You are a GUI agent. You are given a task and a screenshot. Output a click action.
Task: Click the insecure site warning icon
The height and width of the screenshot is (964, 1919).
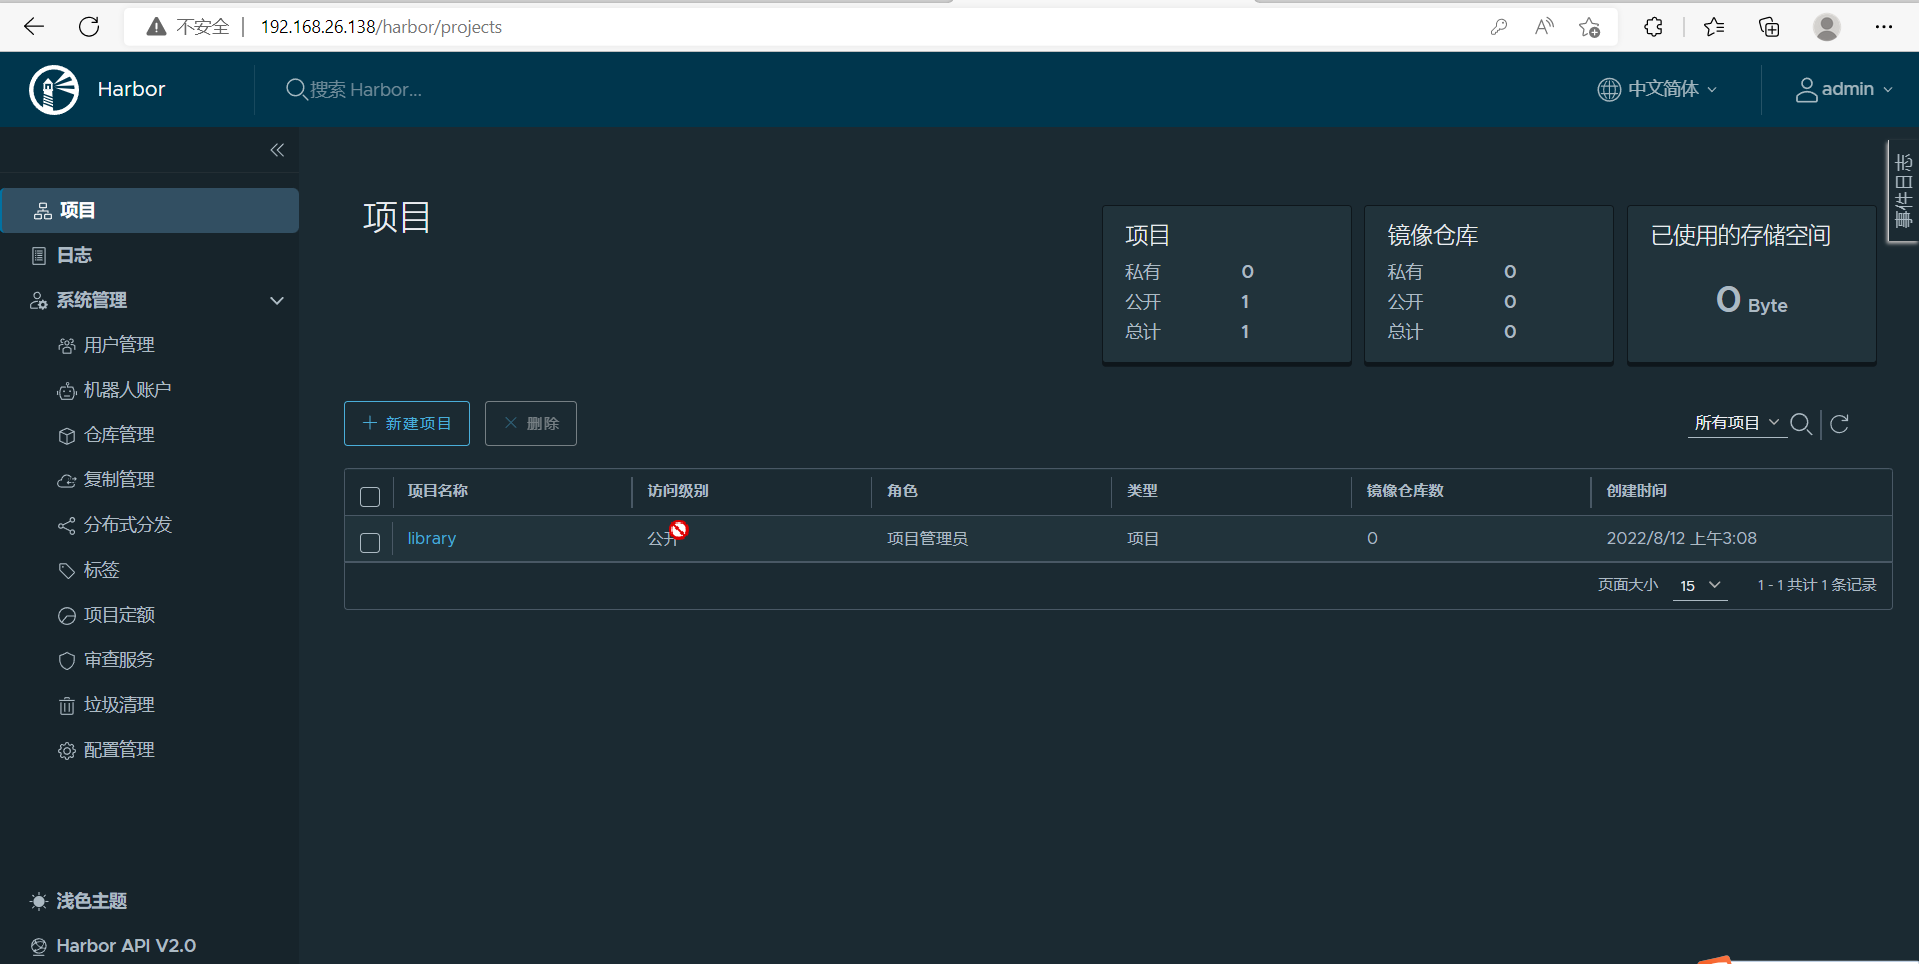tap(156, 27)
